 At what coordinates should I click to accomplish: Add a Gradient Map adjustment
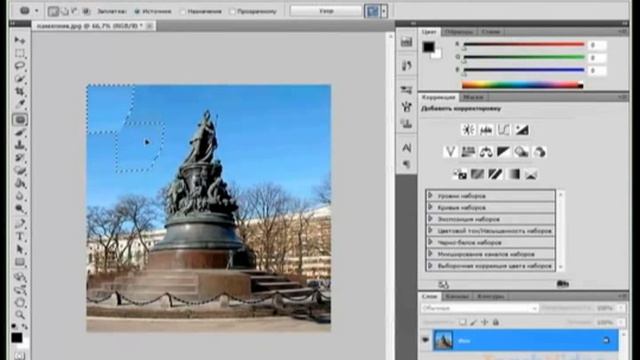[513, 175]
